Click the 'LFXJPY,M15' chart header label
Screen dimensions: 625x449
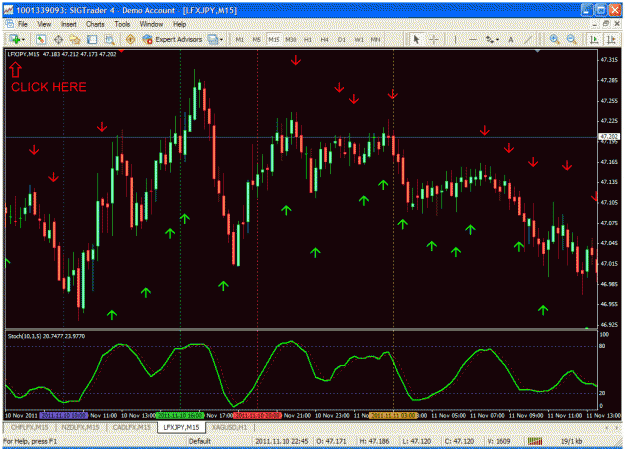tap(23, 54)
